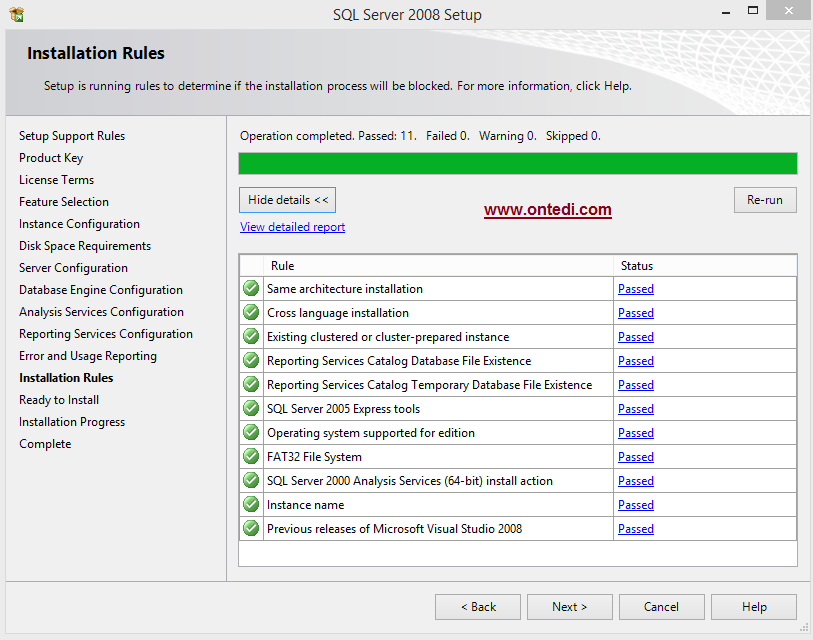Select Database Engine Configuration step
The width and height of the screenshot is (813, 640).
[101, 290]
